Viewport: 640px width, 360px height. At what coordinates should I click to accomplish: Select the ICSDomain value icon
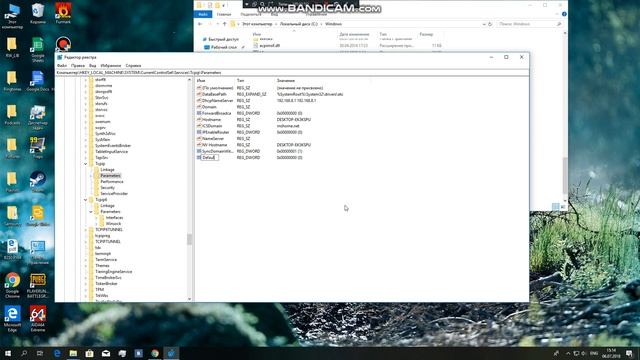[199, 126]
